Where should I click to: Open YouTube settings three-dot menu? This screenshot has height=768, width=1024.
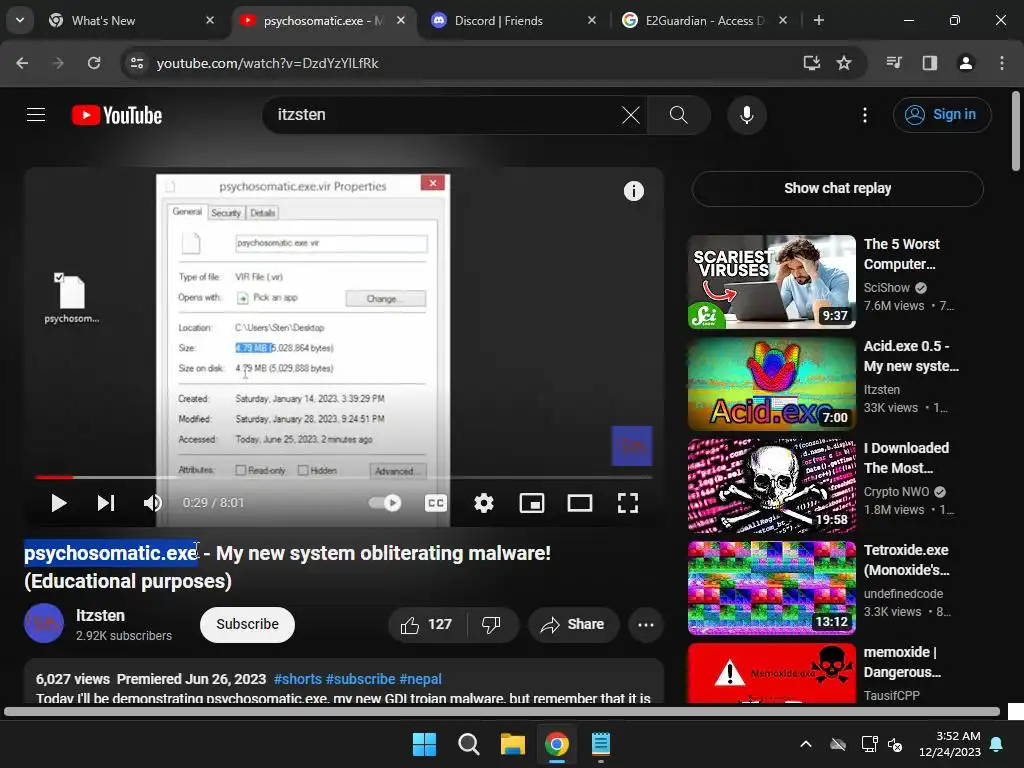click(865, 115)
